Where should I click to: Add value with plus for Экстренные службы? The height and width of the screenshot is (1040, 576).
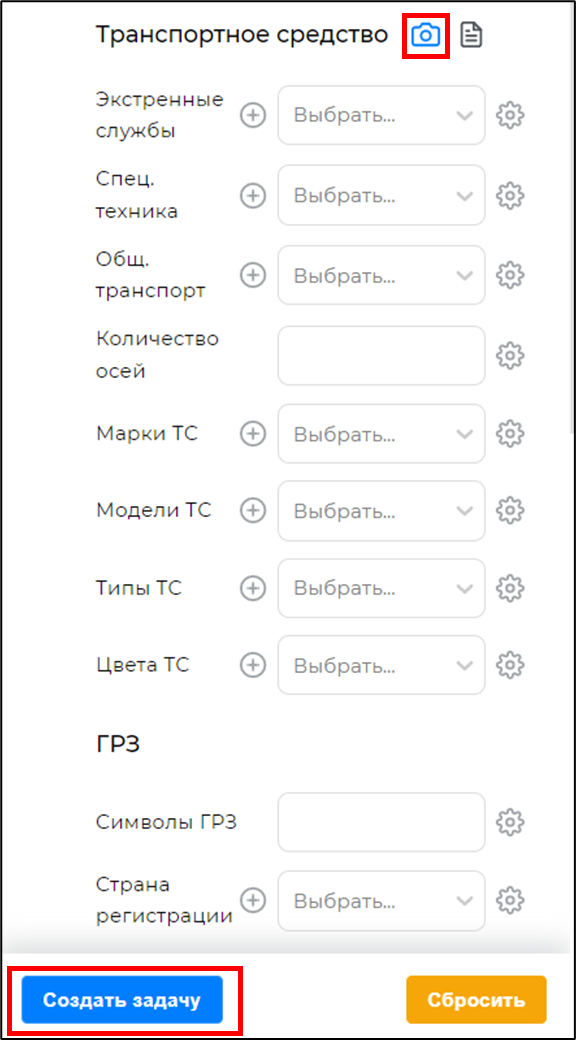click(252, 115)
